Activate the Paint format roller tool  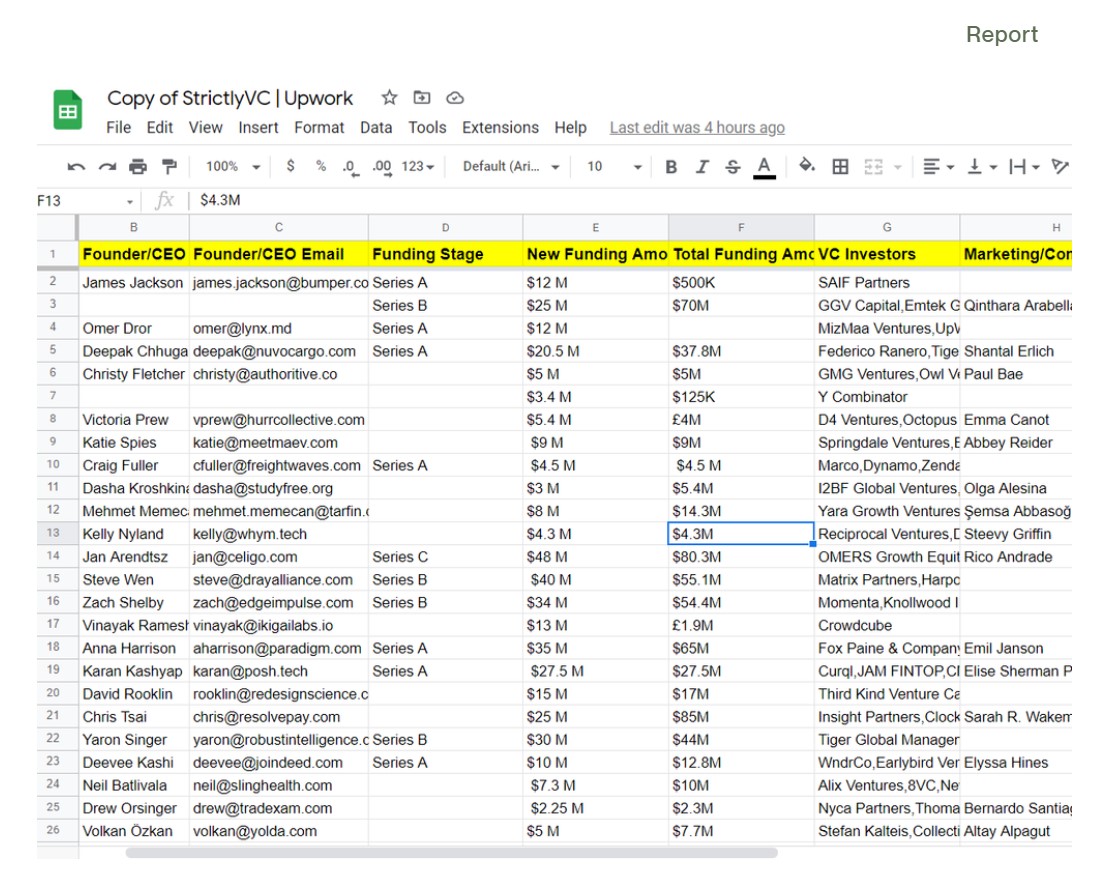pos(169,167)
